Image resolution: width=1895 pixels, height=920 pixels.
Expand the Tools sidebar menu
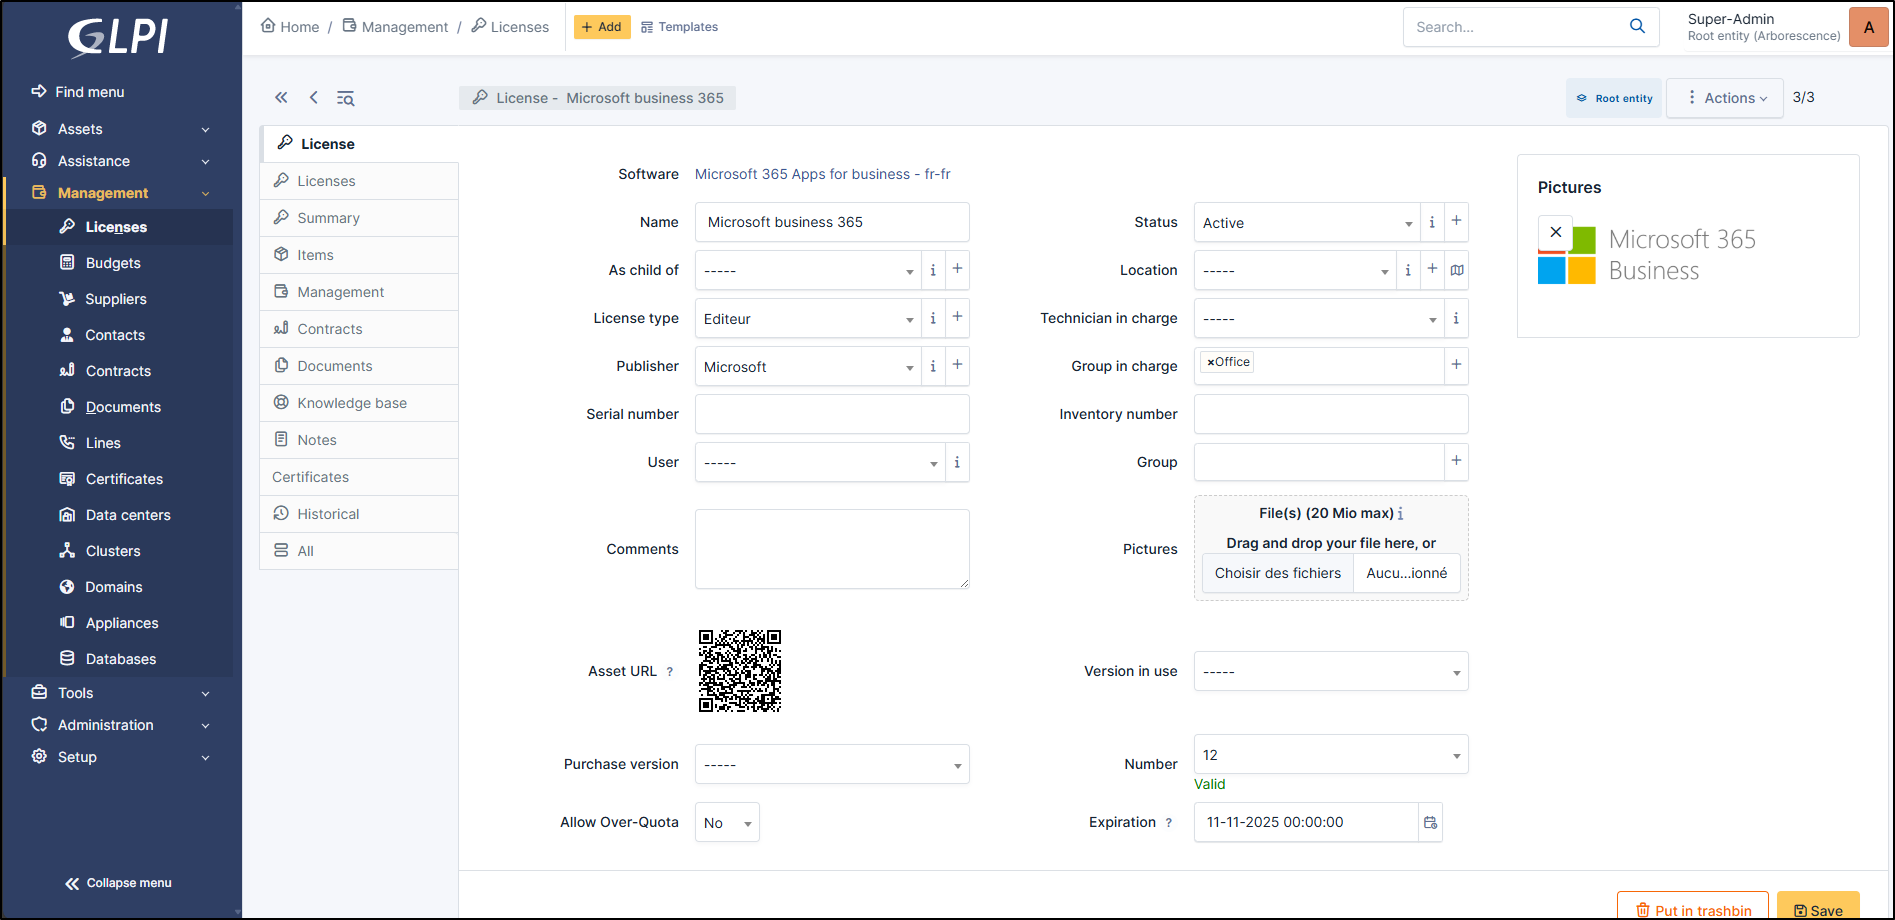(120, 693)
